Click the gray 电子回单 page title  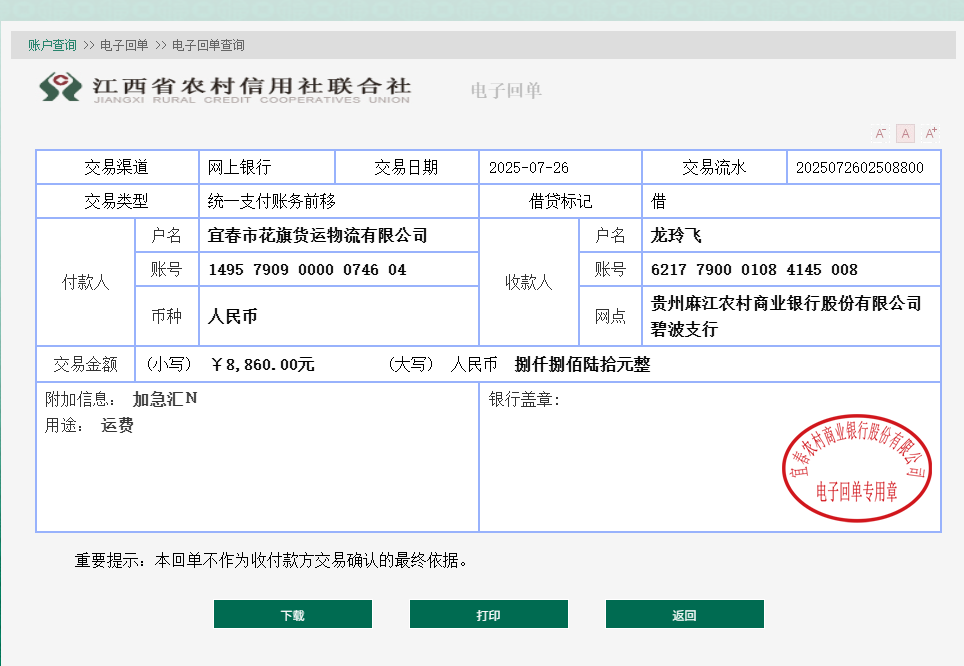tap(506, 90)
